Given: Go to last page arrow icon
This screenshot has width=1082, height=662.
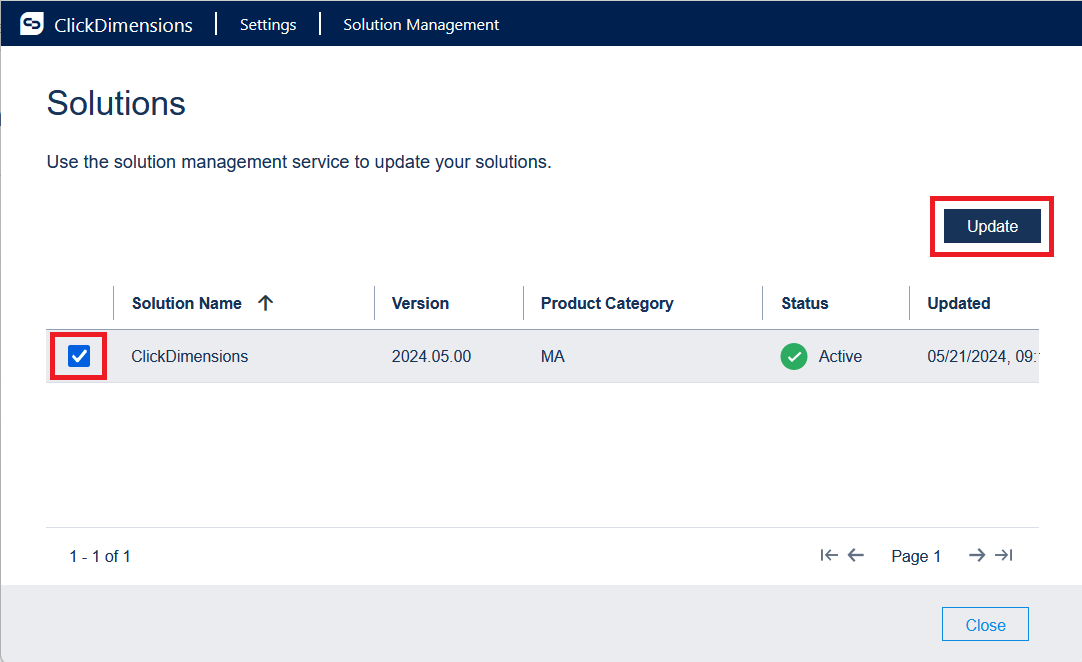Looking at the screenshot, I should [1003, 555].
